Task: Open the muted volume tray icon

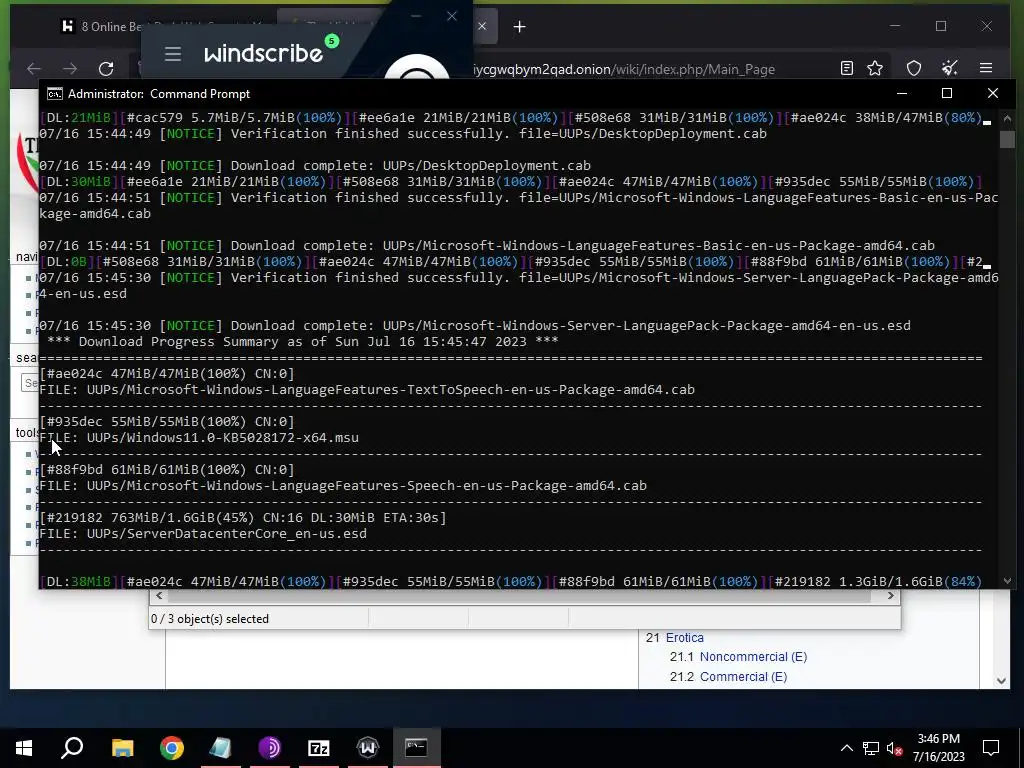Action: click(x=895, y=748)
